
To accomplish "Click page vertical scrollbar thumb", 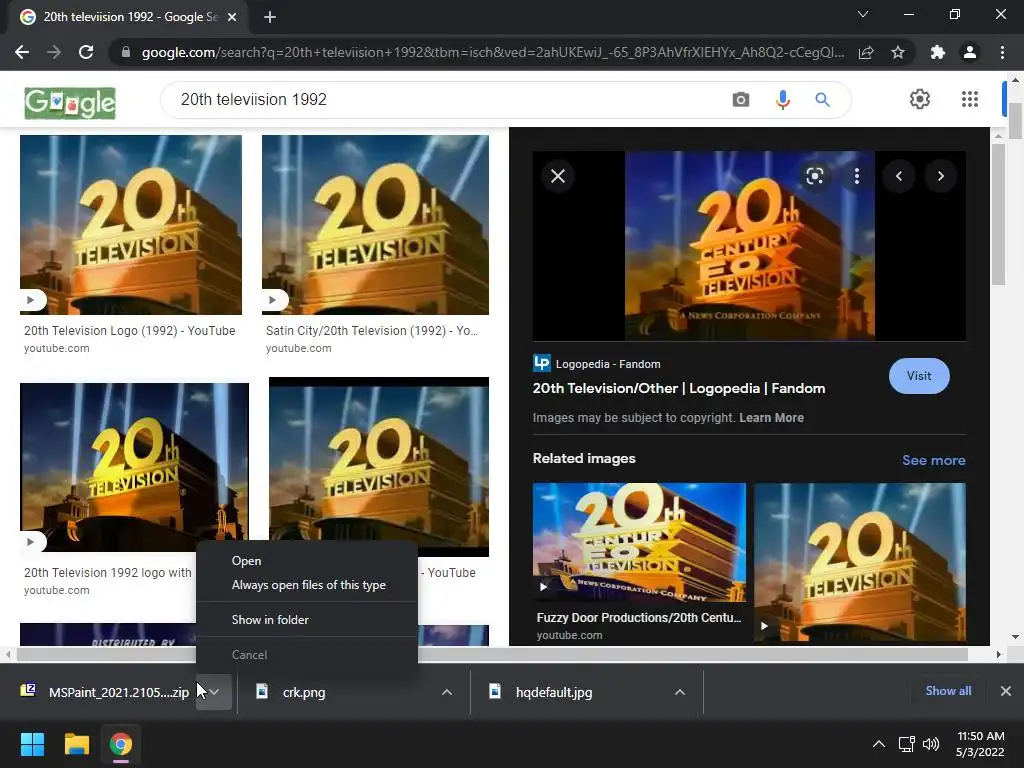I will (x=1015, y=121).
